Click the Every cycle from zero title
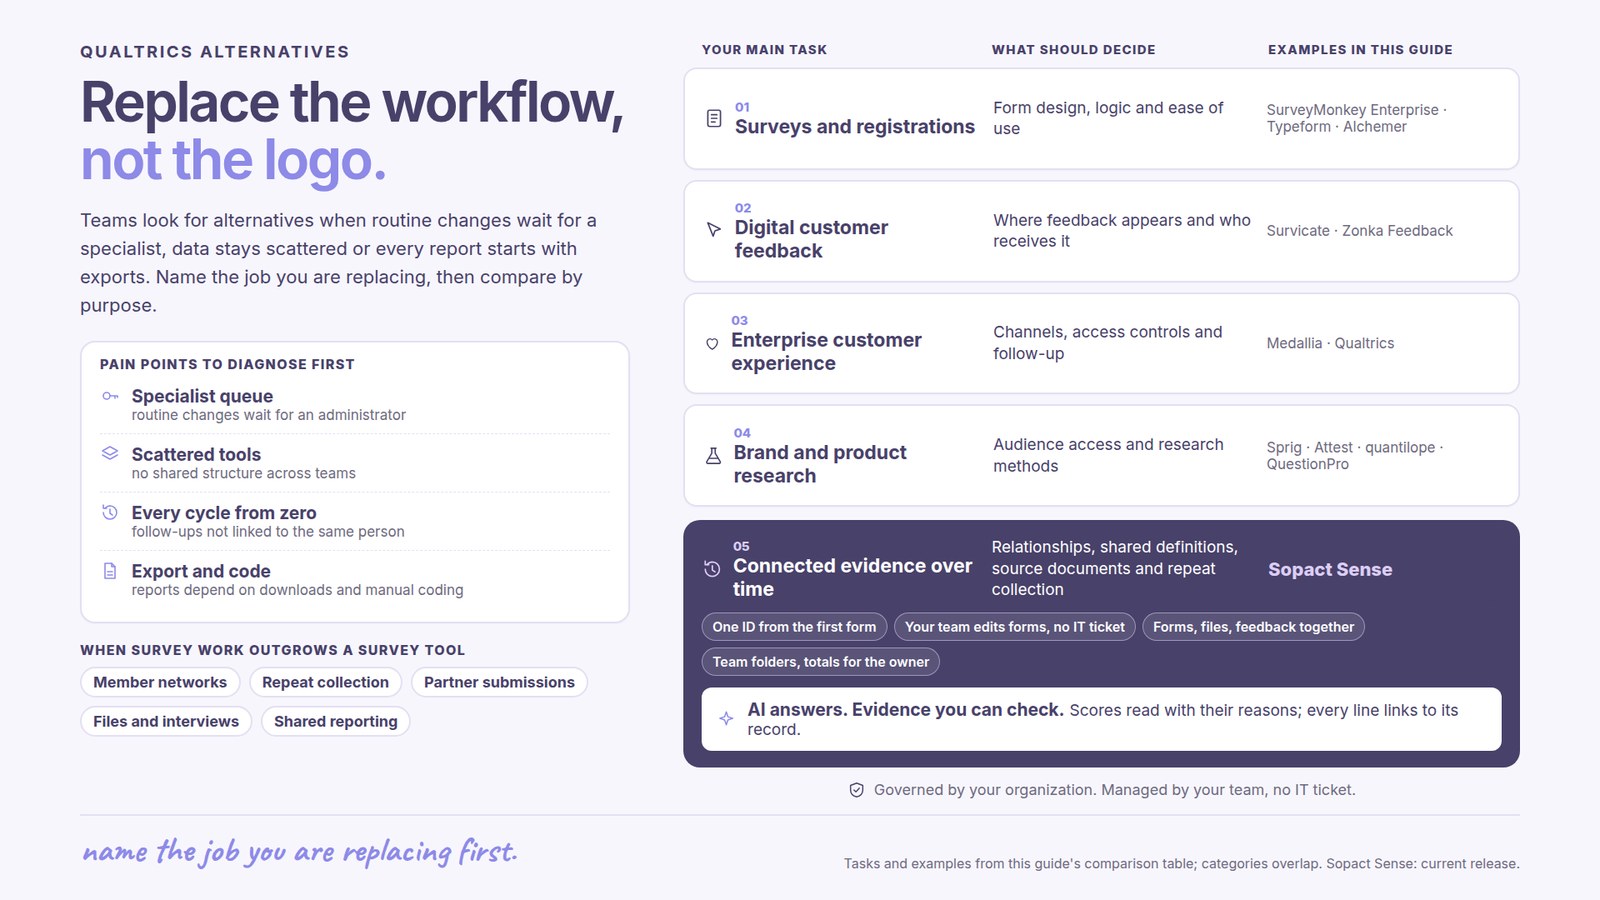The height and width of the screenshot is (900, 1600). pyautogui.click(x=224, y=513)
